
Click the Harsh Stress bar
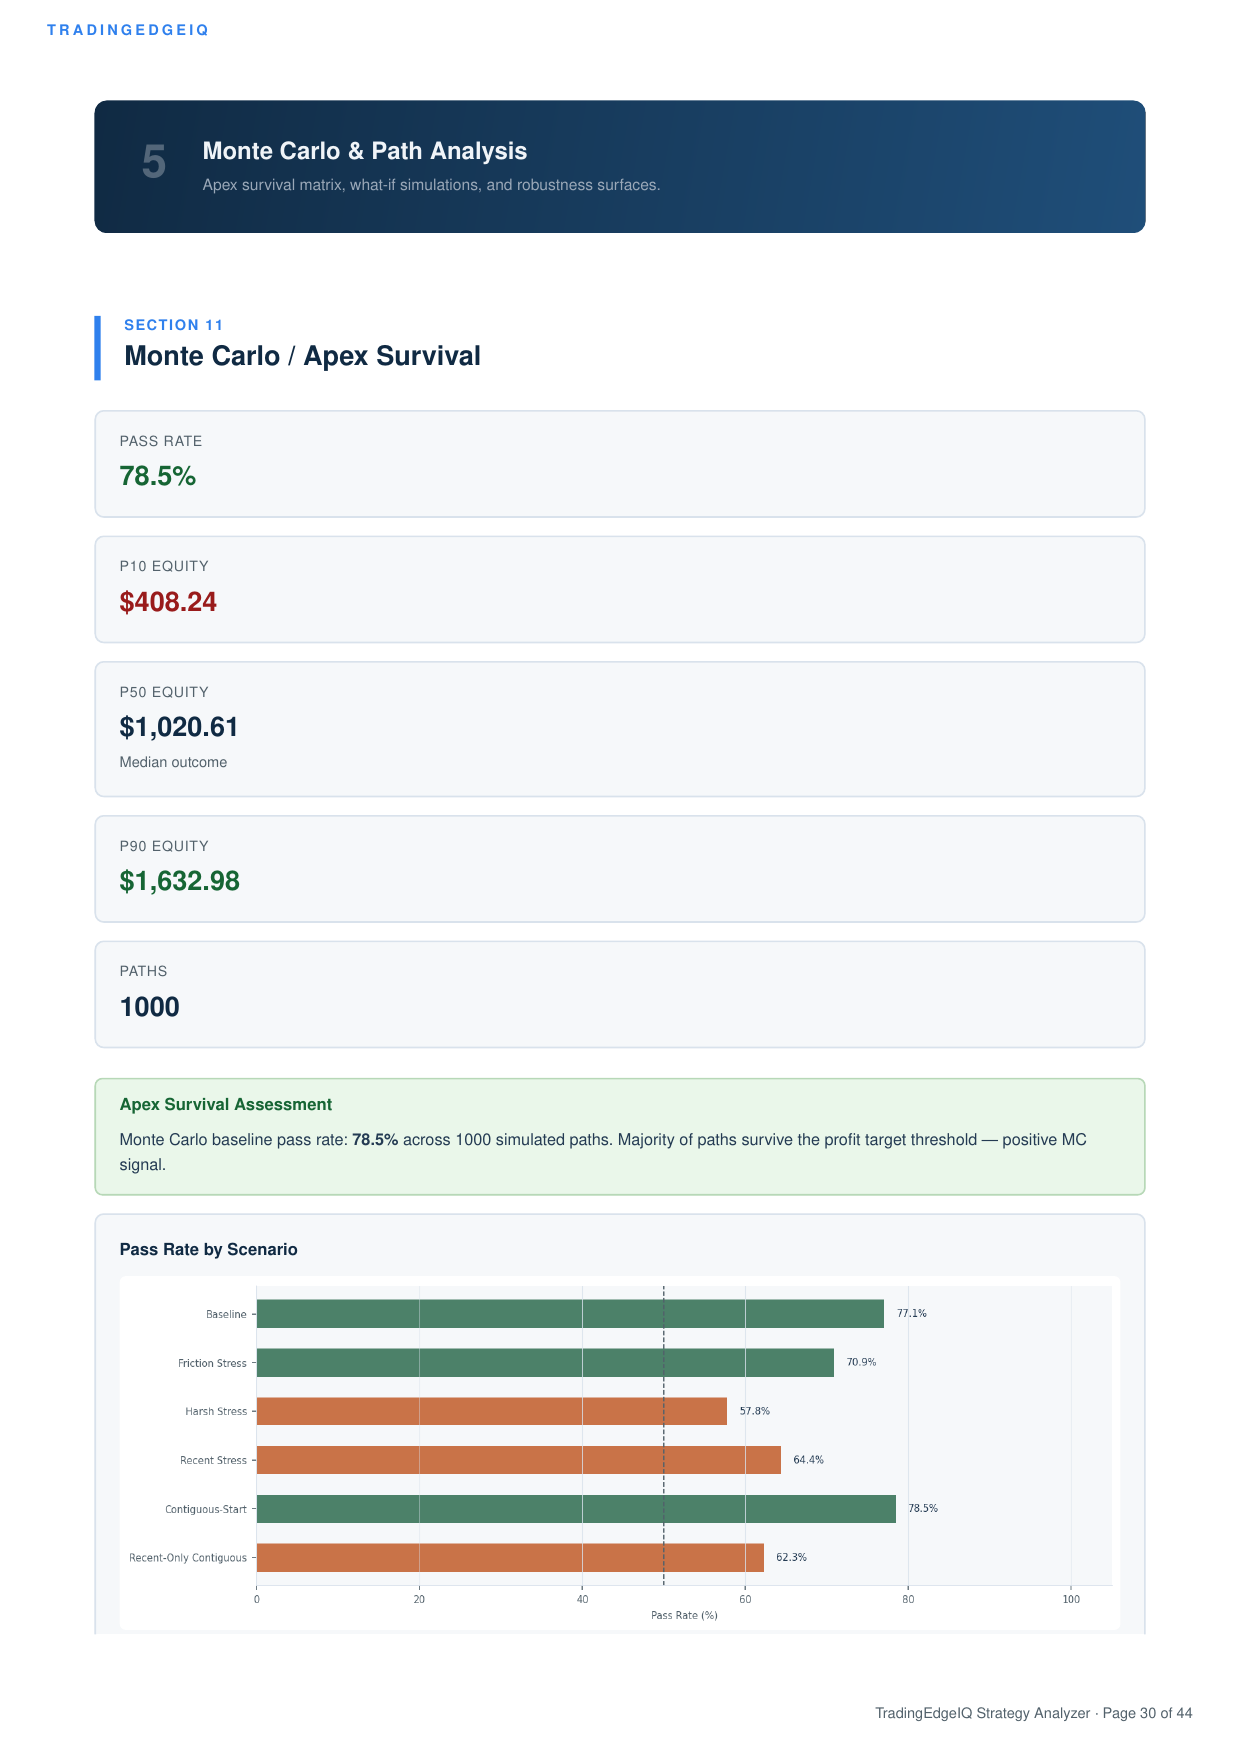[x=492, y=1411]
